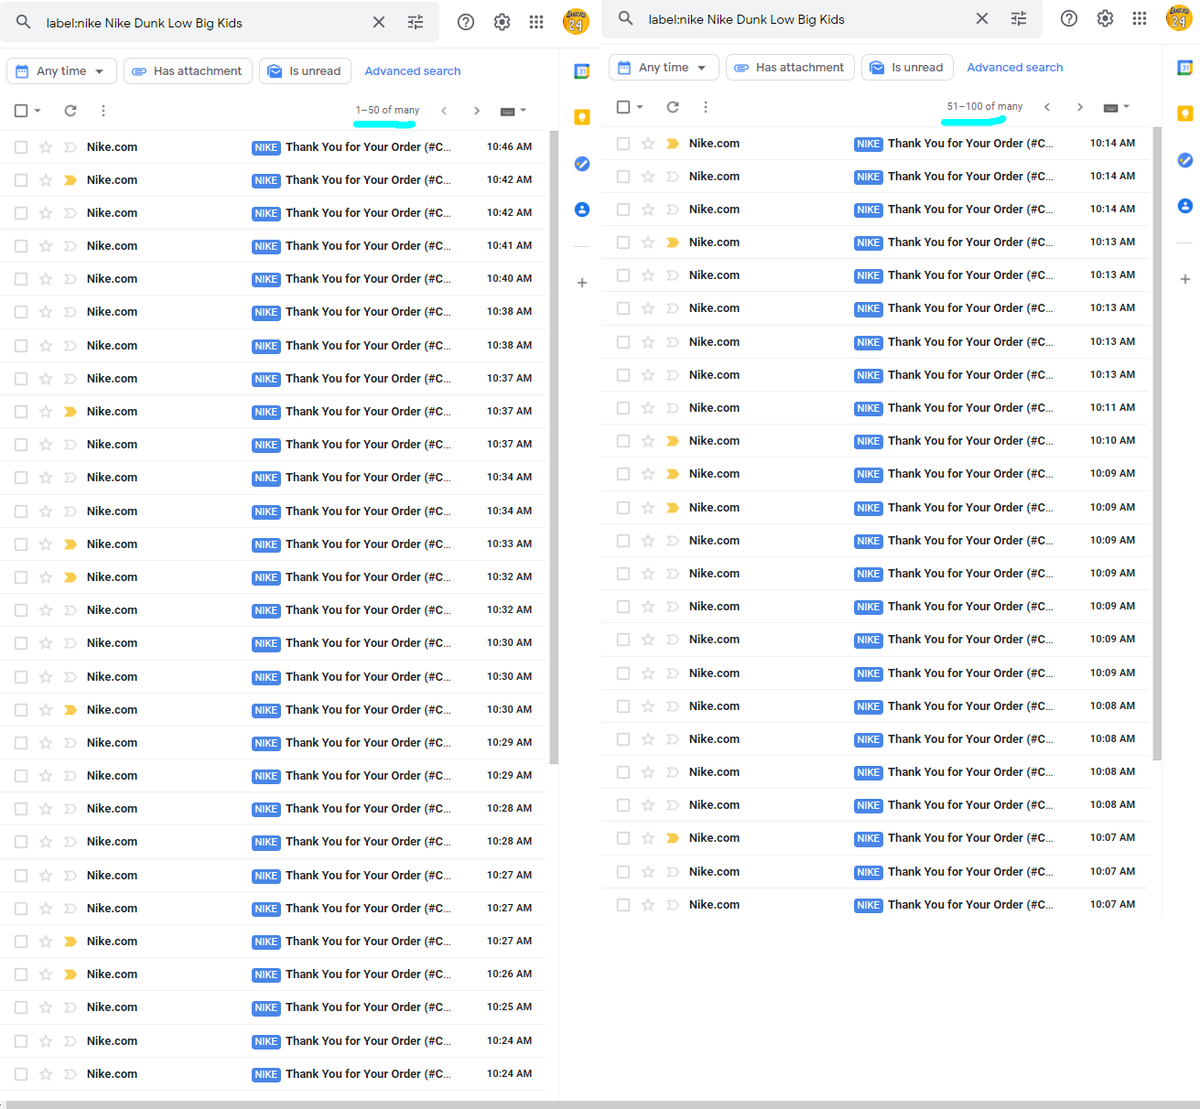The height and width of the screenshot is (1109, 1200).
Task: Open Tasks side panel icon in right window
Action: (1185, 159)
